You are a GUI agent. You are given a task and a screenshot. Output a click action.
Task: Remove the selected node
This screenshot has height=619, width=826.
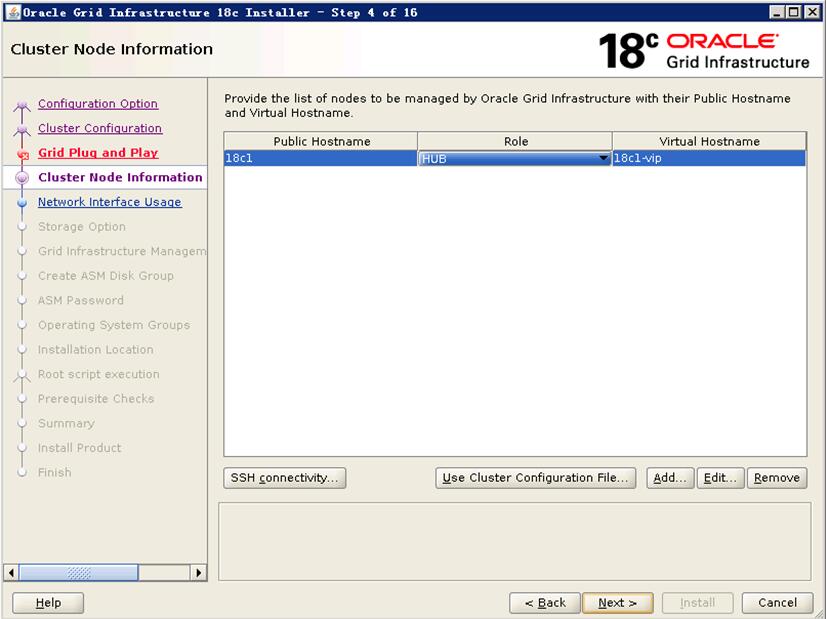[x=776, y=478]
